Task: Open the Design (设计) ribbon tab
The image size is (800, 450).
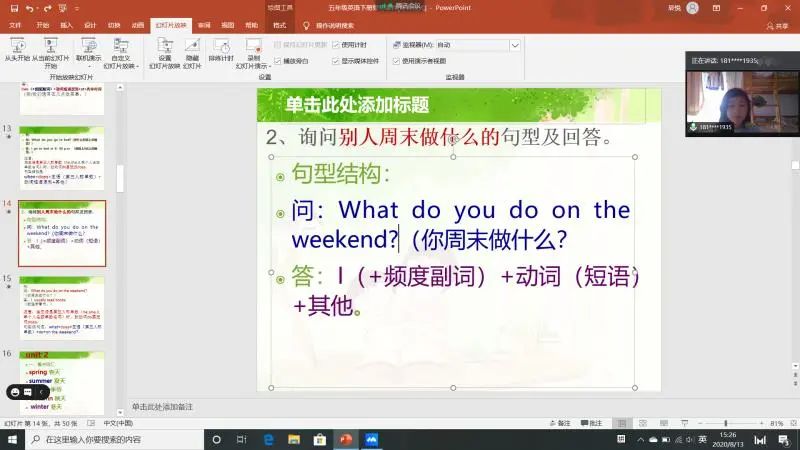Action: [90, 23]
